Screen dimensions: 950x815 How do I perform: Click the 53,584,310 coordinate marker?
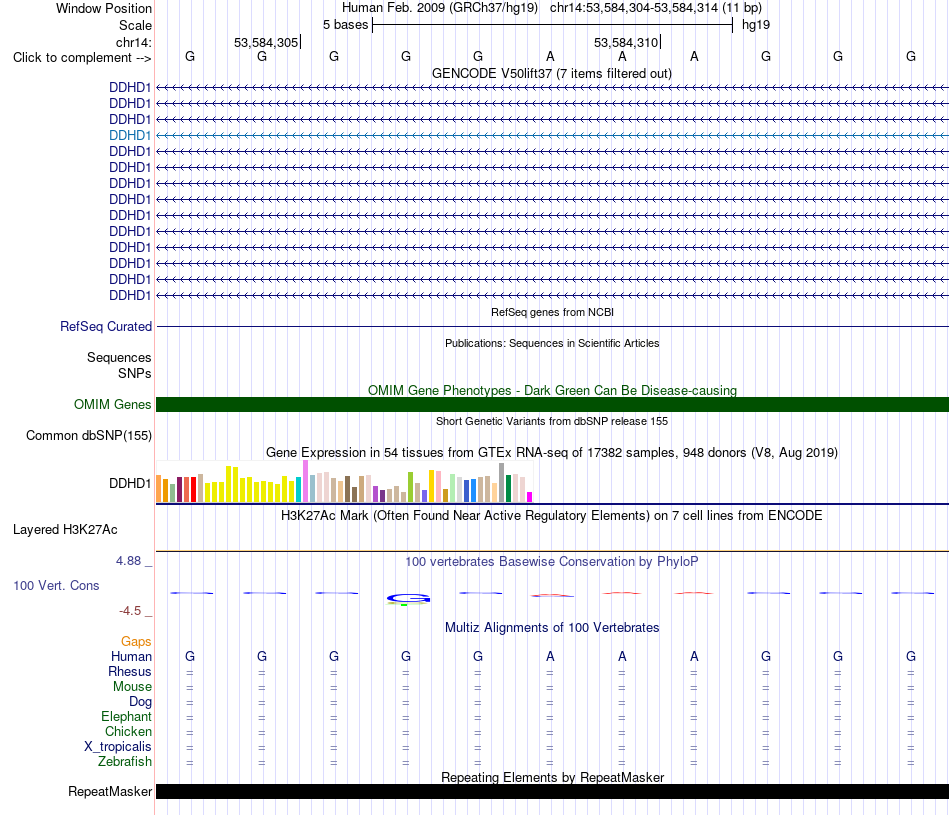tap(626, 42)
